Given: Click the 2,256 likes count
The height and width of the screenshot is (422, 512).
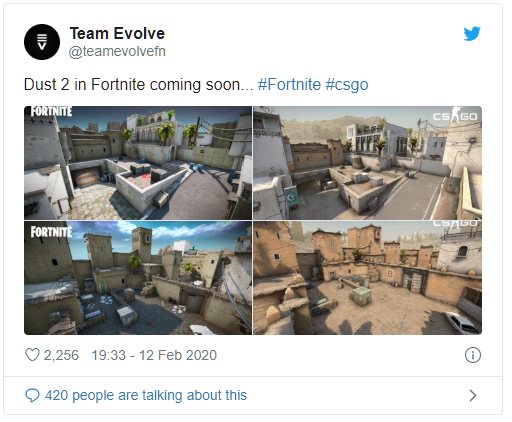Looking at the screenshot, I should [x=61, y=355].
